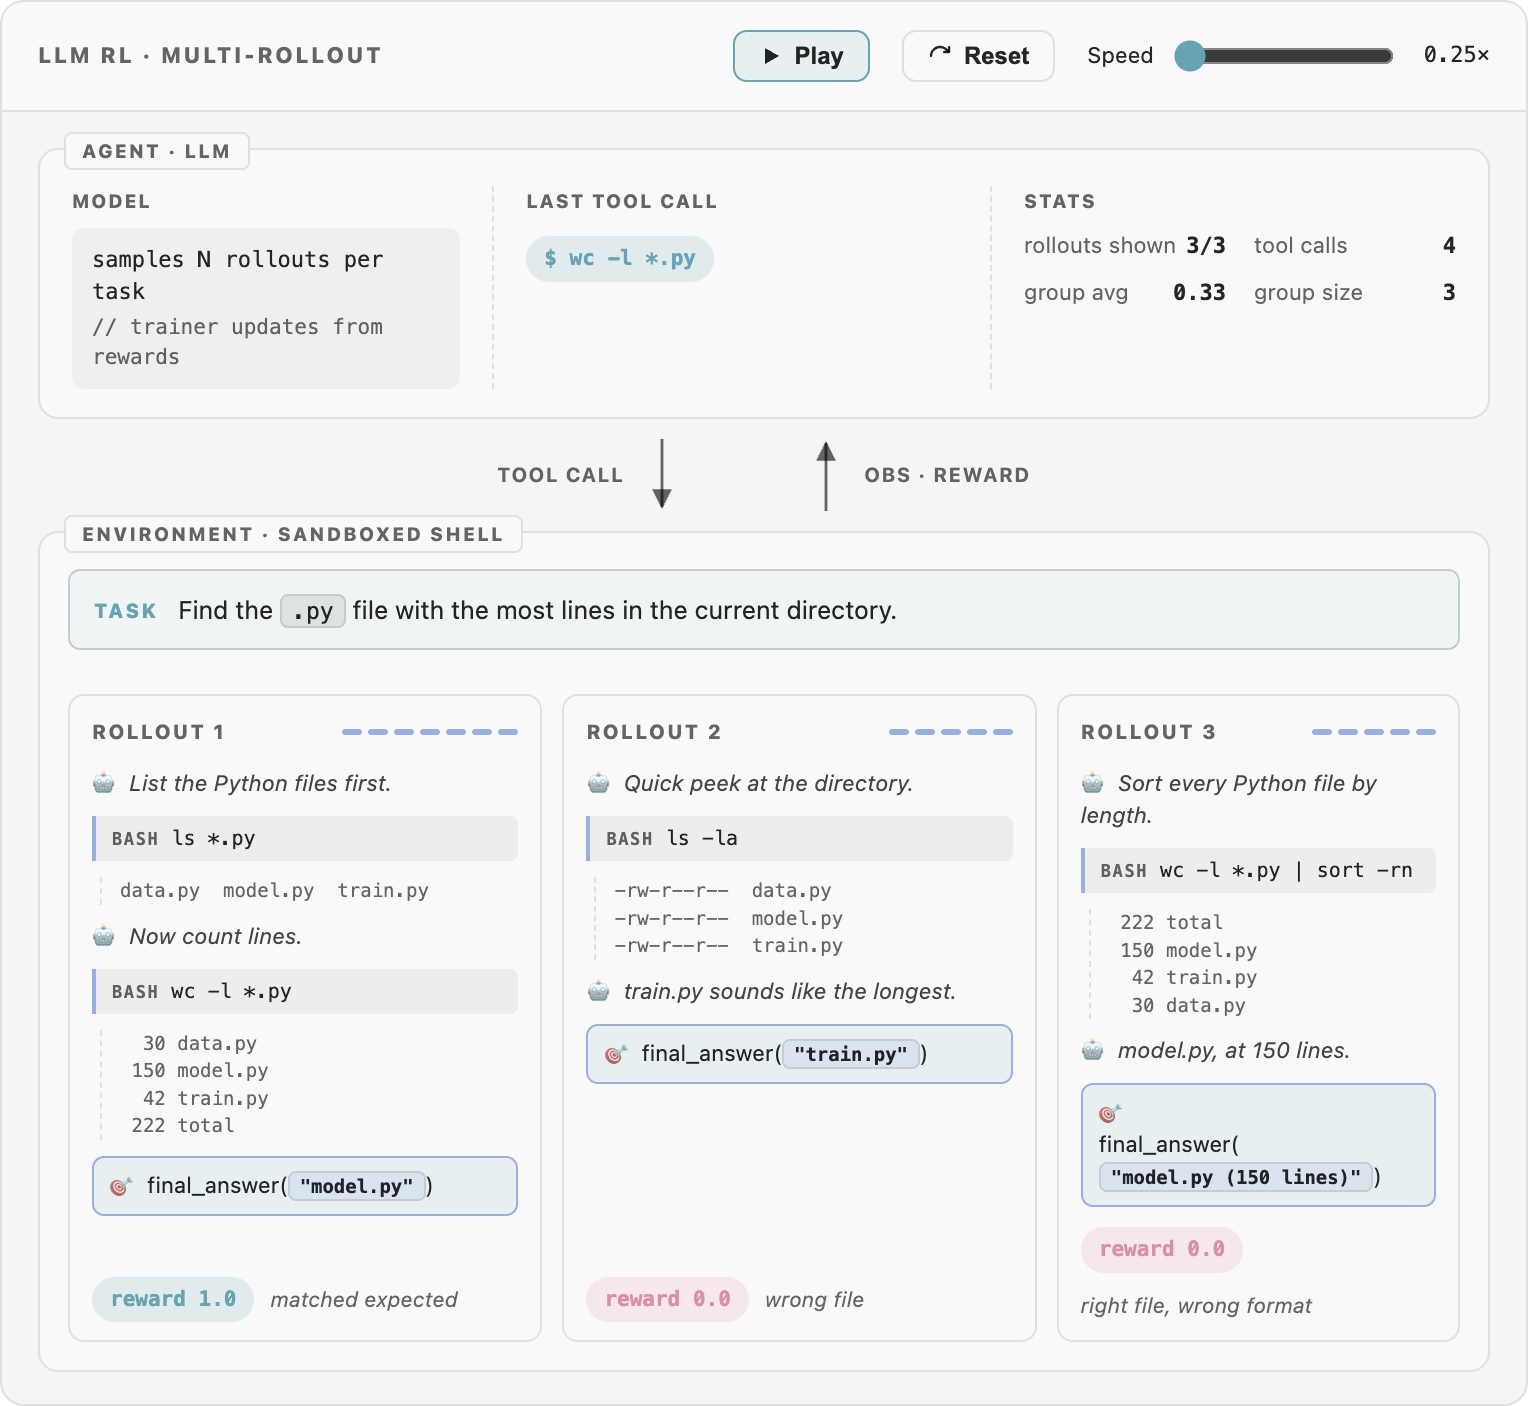Click the 'matched expected' note
This screenshot has width=1528, height=1406.
pyautogui.click(x=364, y=1299)
